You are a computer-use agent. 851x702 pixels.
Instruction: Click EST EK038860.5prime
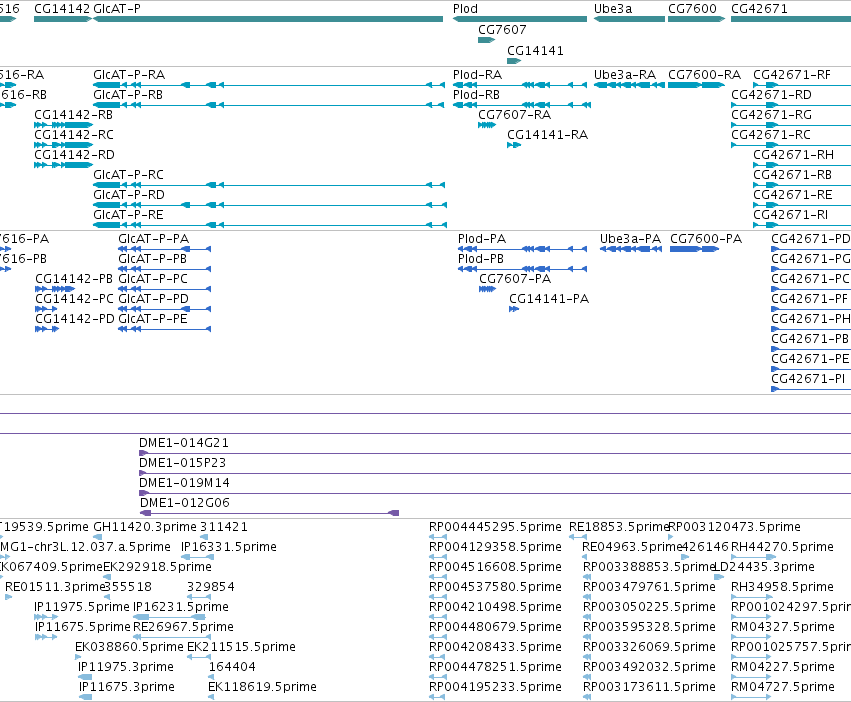pos(78,657)
